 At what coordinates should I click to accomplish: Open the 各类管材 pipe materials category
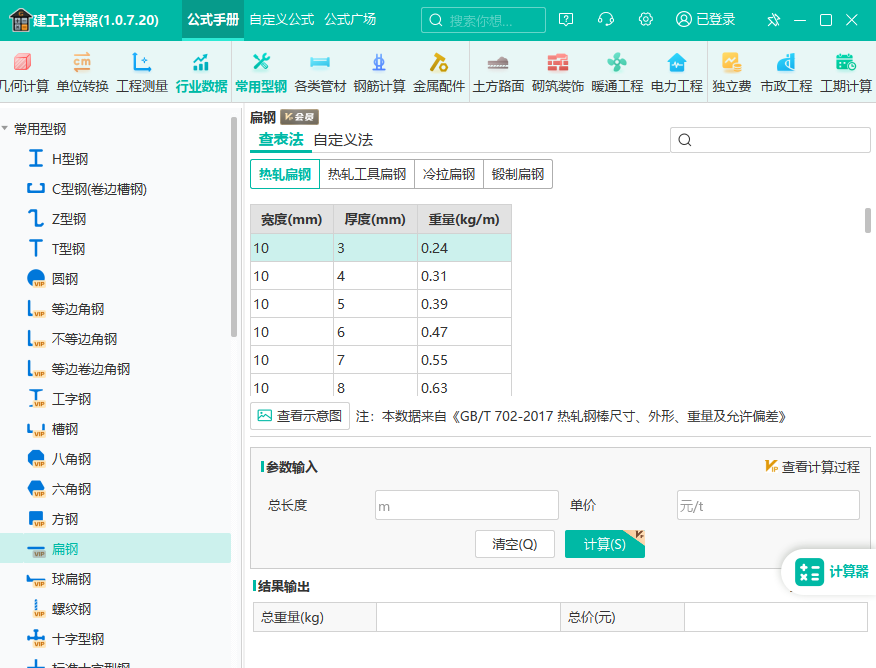[x=320, y=73]
